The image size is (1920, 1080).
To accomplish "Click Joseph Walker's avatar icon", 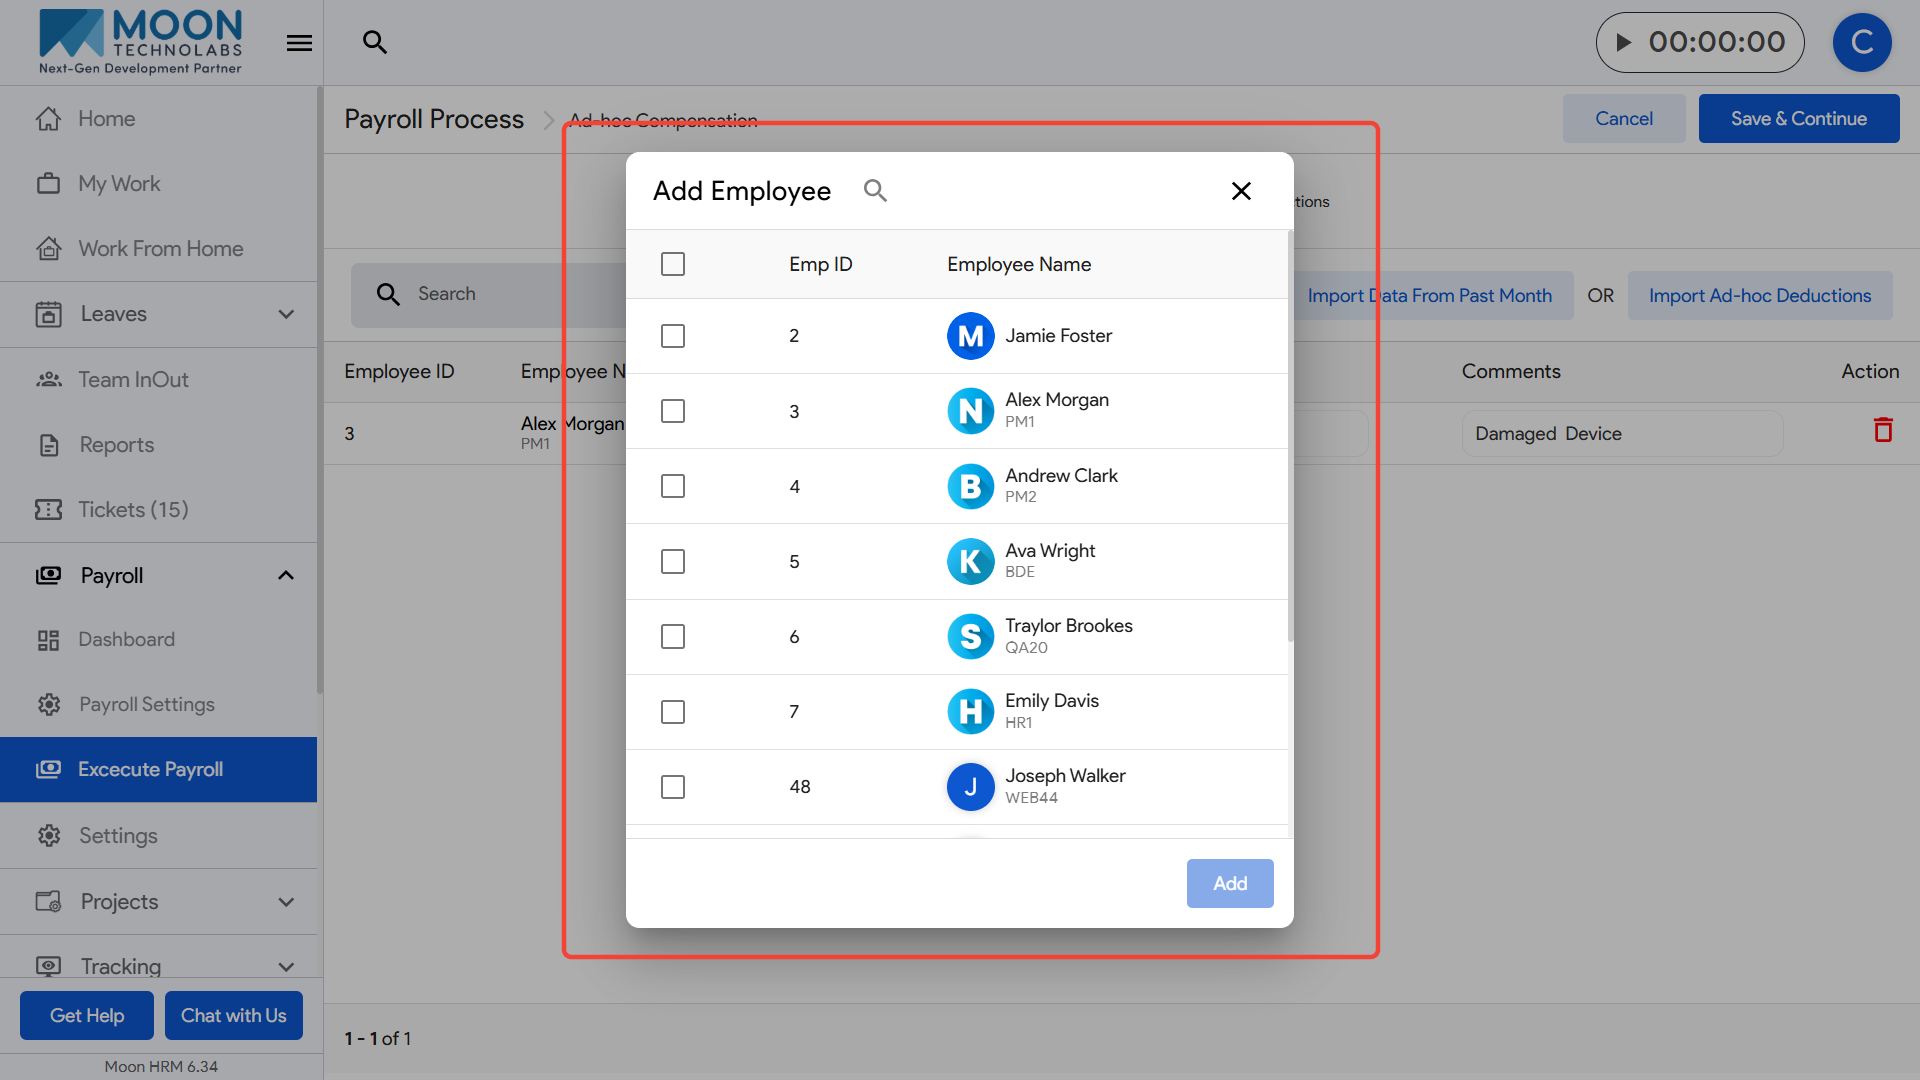I will [x=970, y=787].
